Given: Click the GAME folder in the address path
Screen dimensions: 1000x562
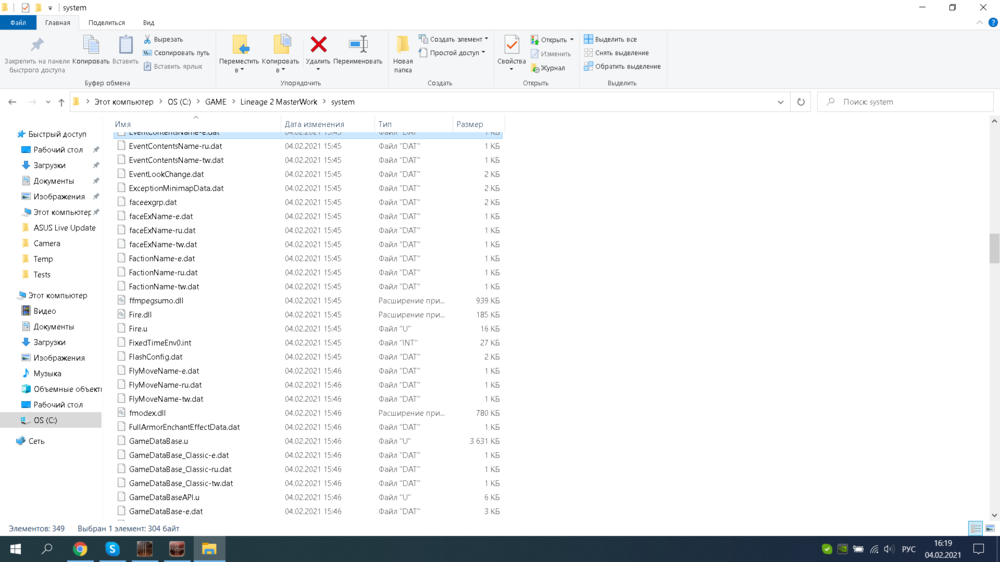Looking at the screenshot, I should 215,102.
